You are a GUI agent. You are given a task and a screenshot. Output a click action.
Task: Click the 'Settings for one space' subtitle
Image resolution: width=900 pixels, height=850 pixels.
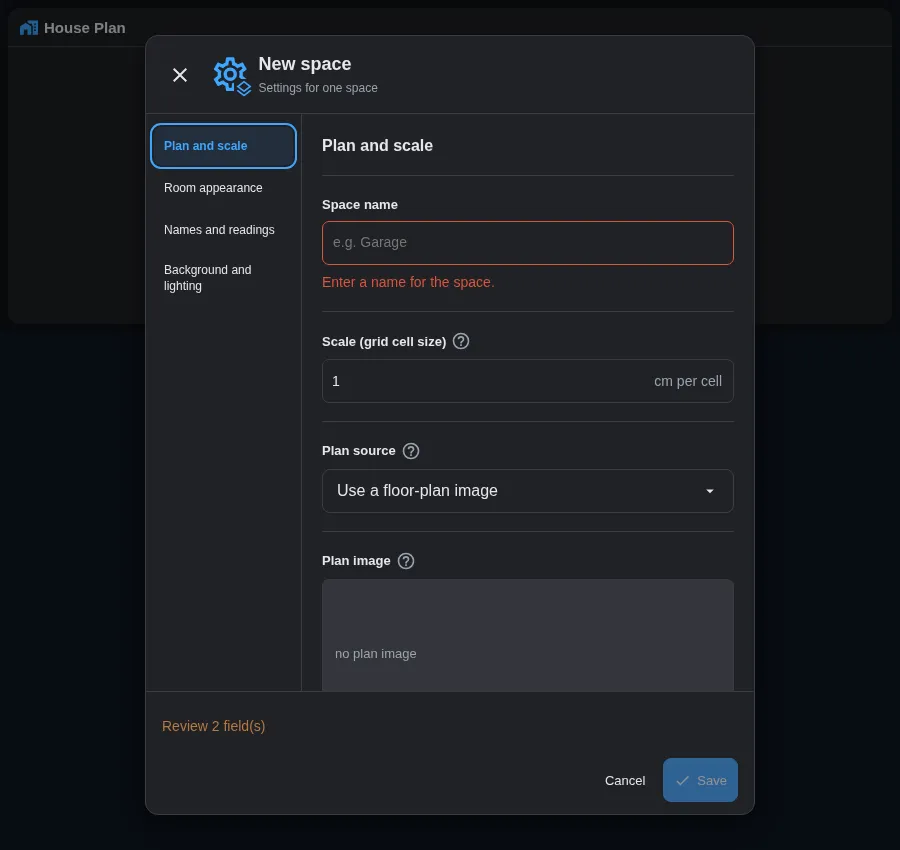(318, 88)
